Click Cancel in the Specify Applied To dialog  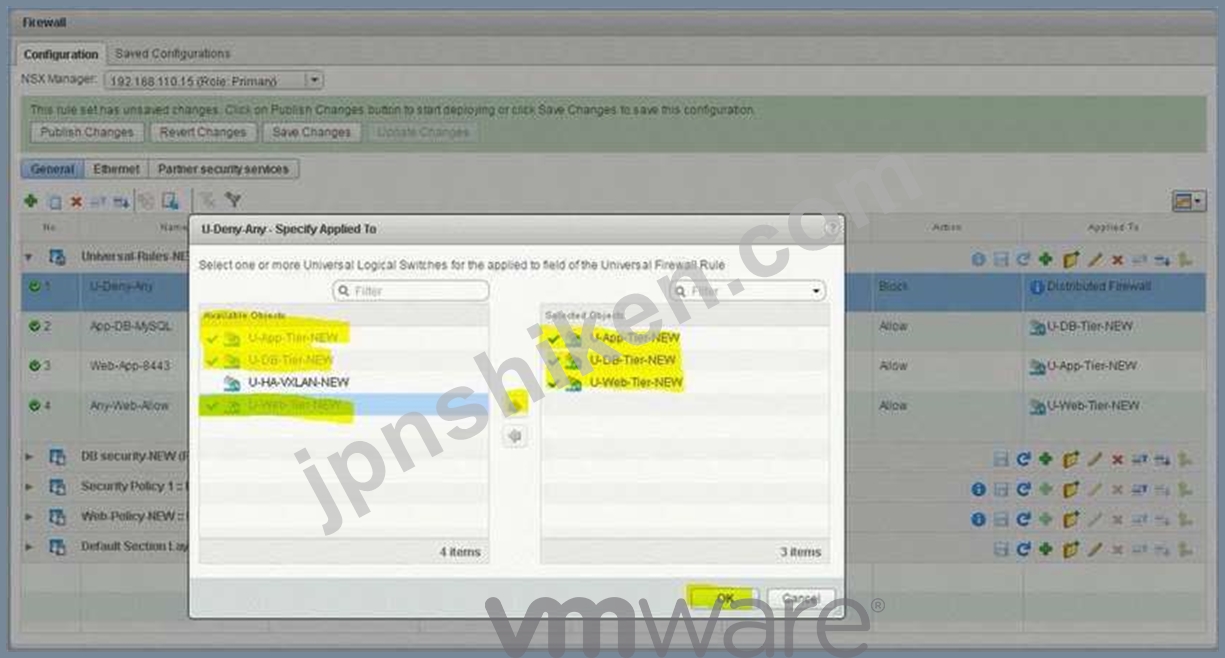801,597
